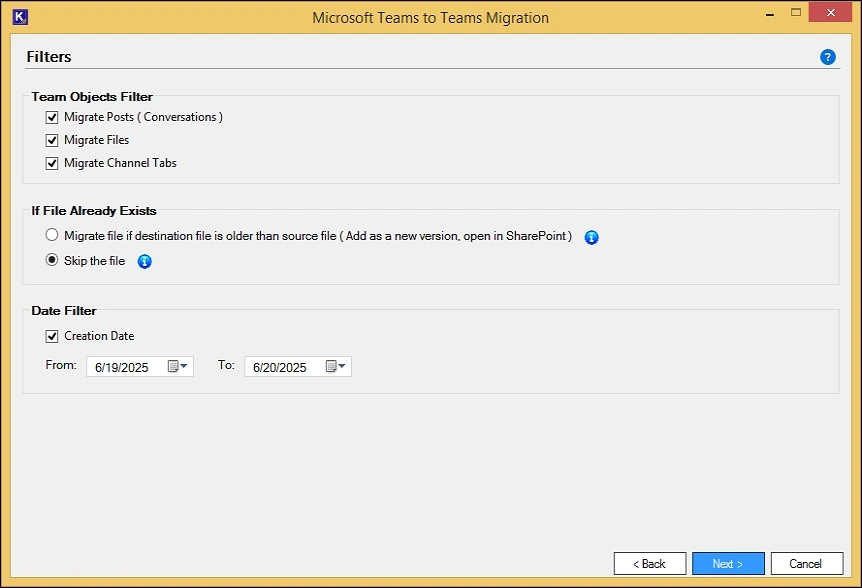The width and height of the screenshot is (862, 588).
Task: Click the To: label
Action: [226, 365]
